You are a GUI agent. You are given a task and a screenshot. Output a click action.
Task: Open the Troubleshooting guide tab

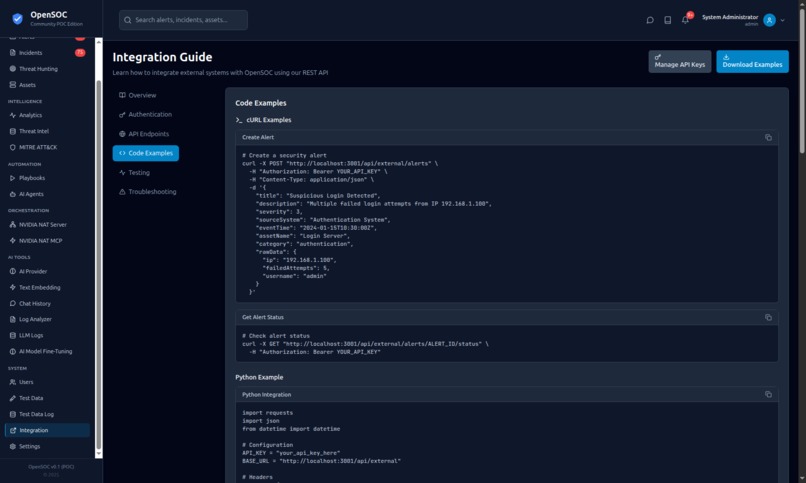[148, 191]
